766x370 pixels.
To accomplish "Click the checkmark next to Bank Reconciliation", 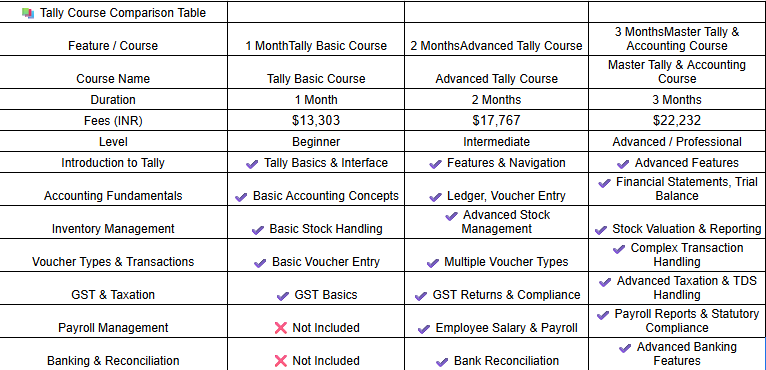I will [x=442, y=362].
